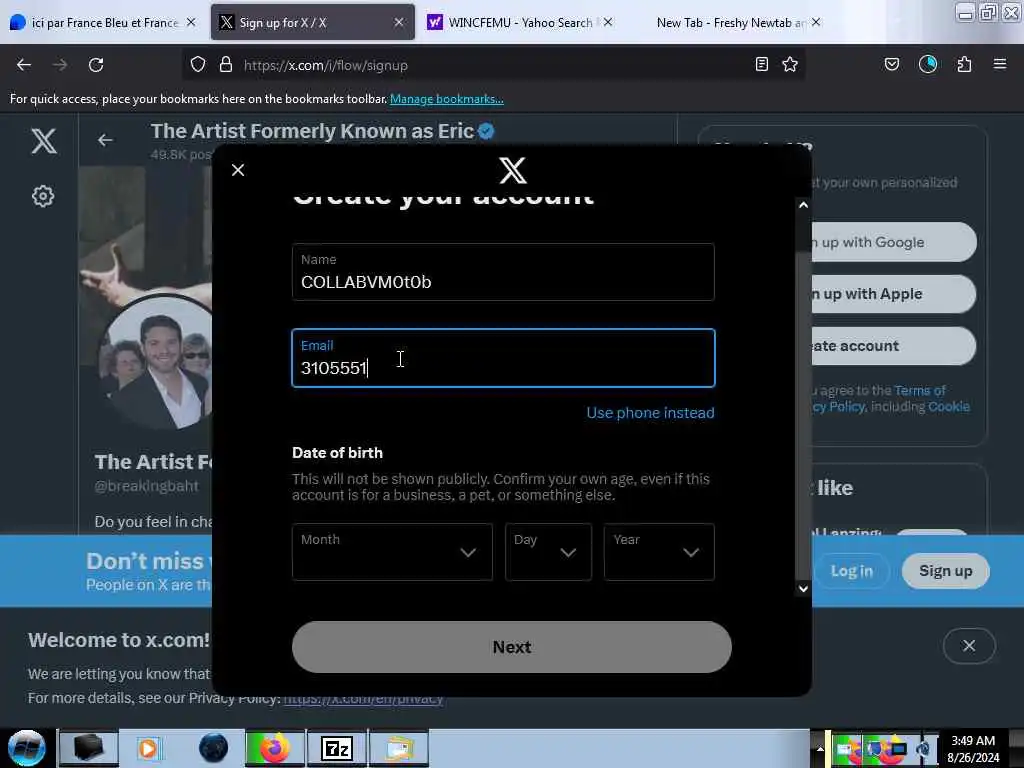This screenshot has width=1024, height=768.
Task: Click the address bar URL field
Action: click(493, 65)
